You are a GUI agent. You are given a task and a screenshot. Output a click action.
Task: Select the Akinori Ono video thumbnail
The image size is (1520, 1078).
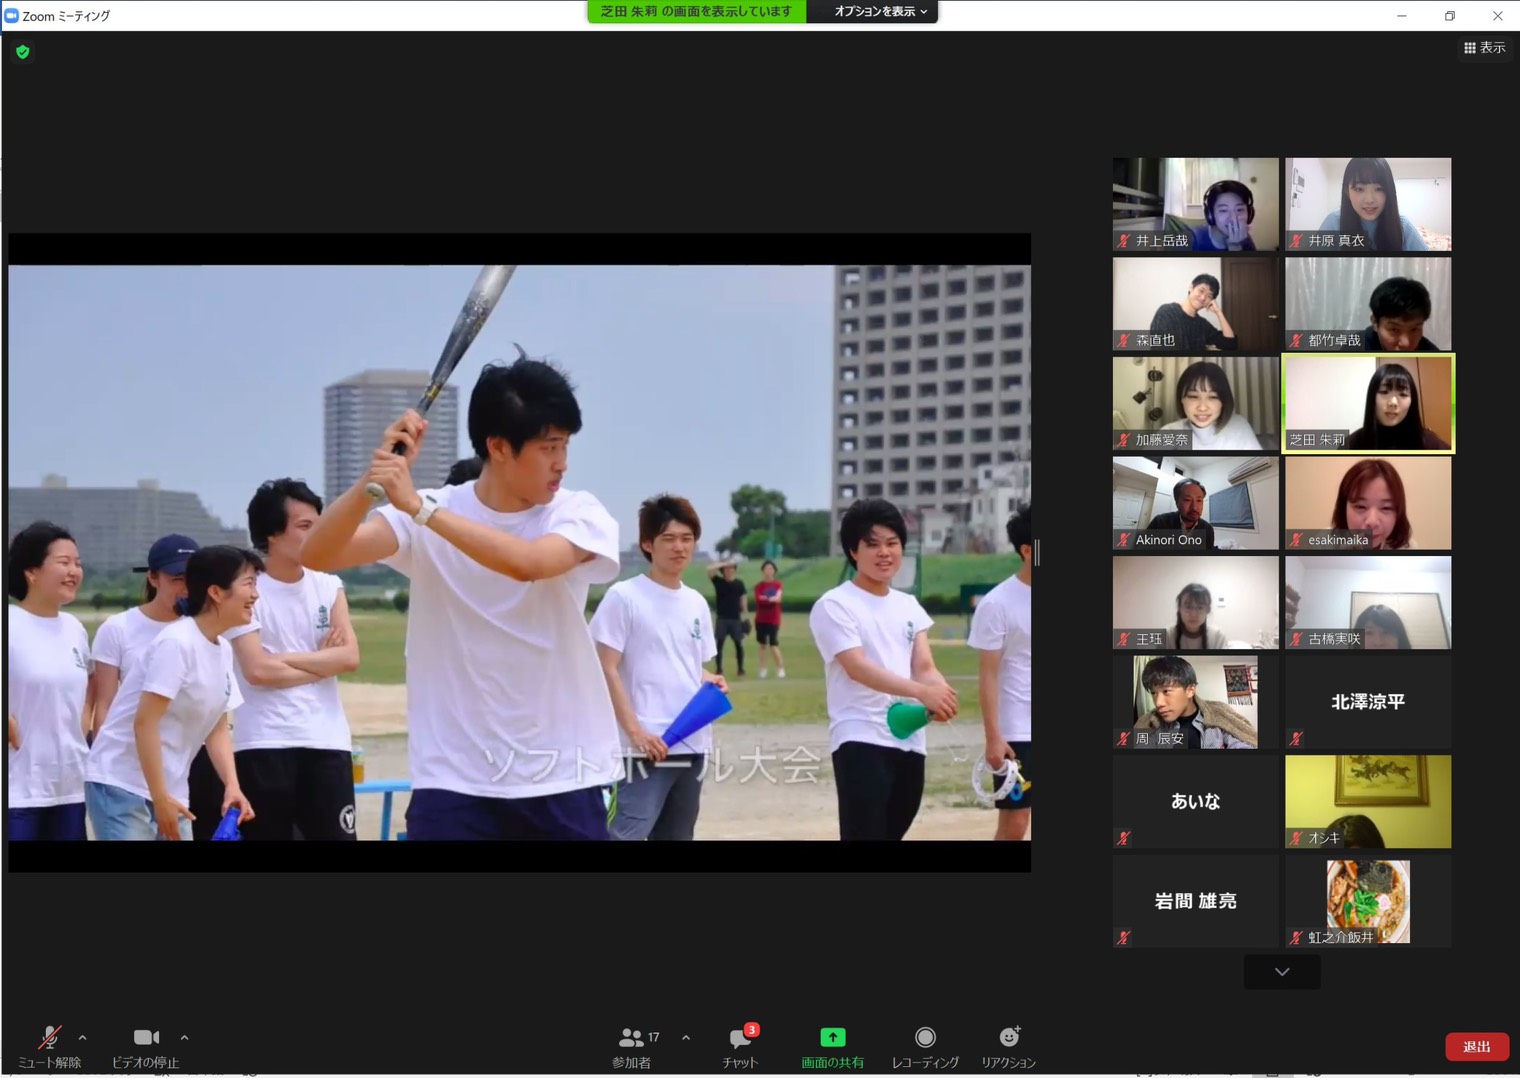[1195, 503]
